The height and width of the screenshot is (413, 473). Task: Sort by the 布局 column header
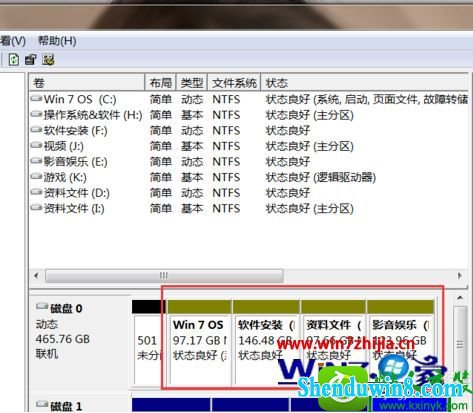coord(161,82)
